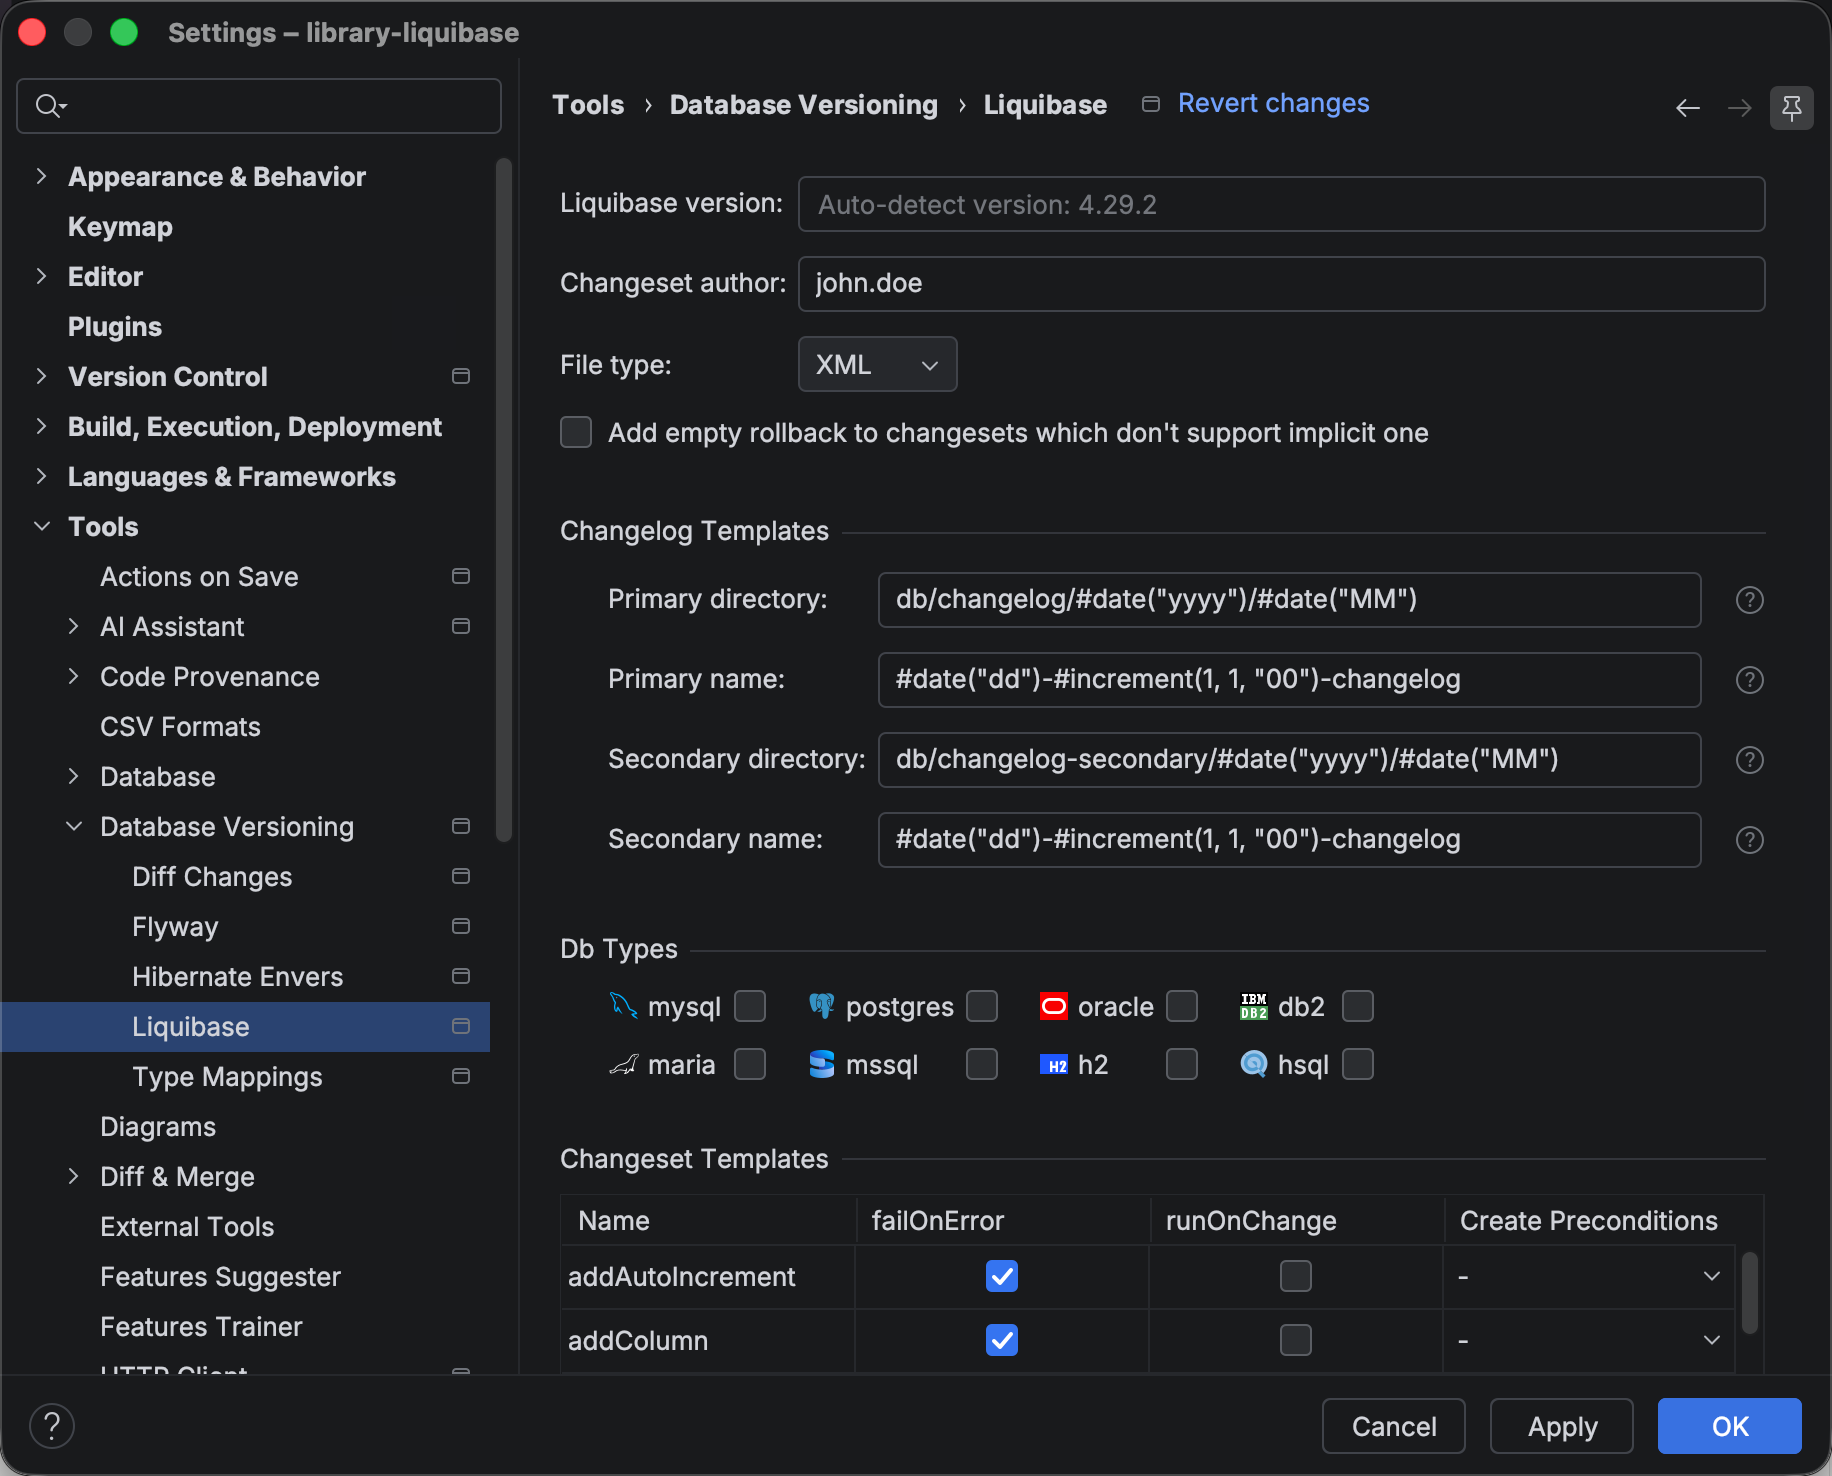Viewport: 1832px width, 1476px height.
Task: Click project-level icon beside Actions on Save
Action: (x=461, y=576)
